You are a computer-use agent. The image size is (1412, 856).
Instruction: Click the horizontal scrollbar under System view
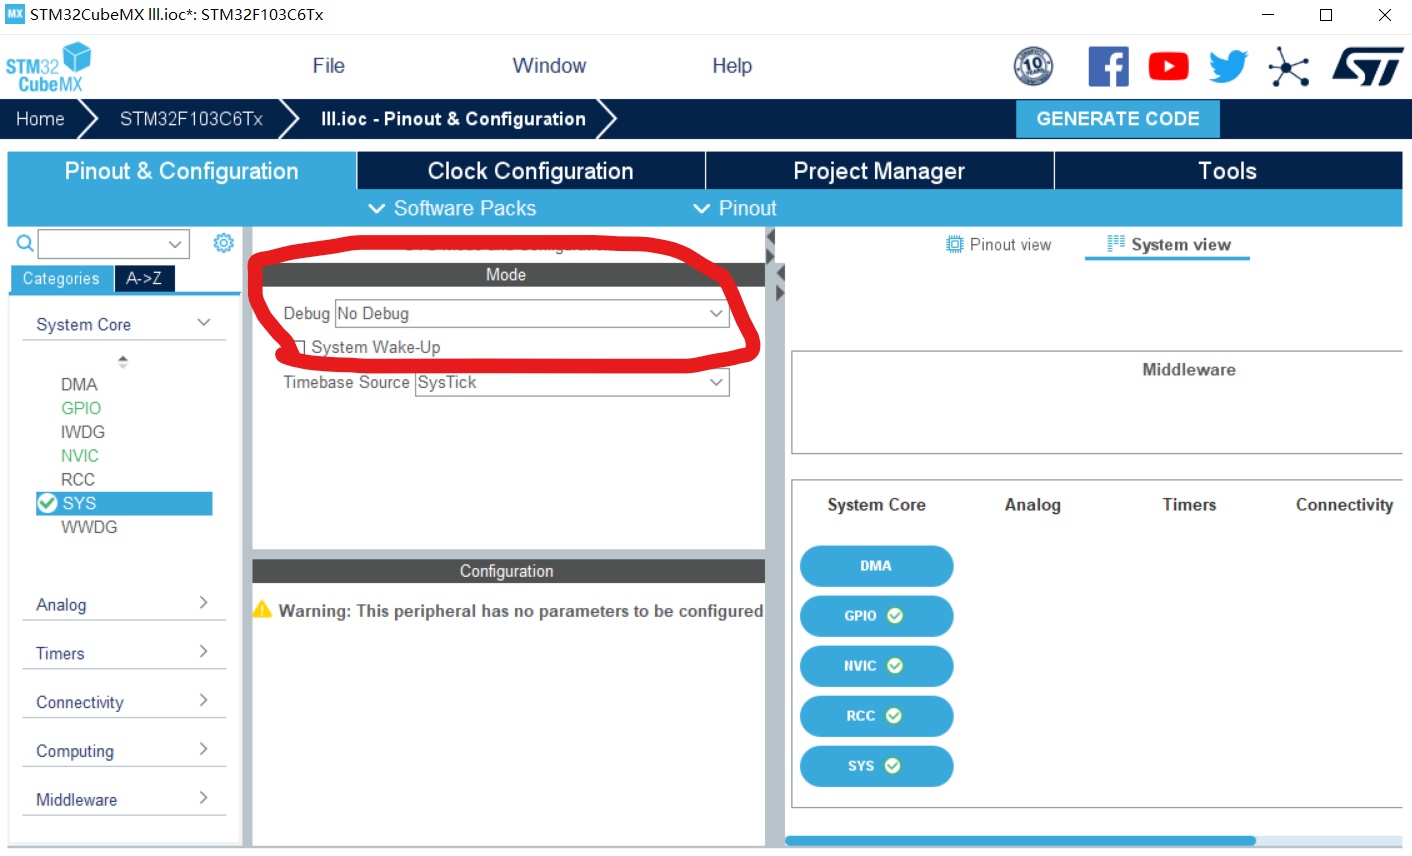(1020, 841)
